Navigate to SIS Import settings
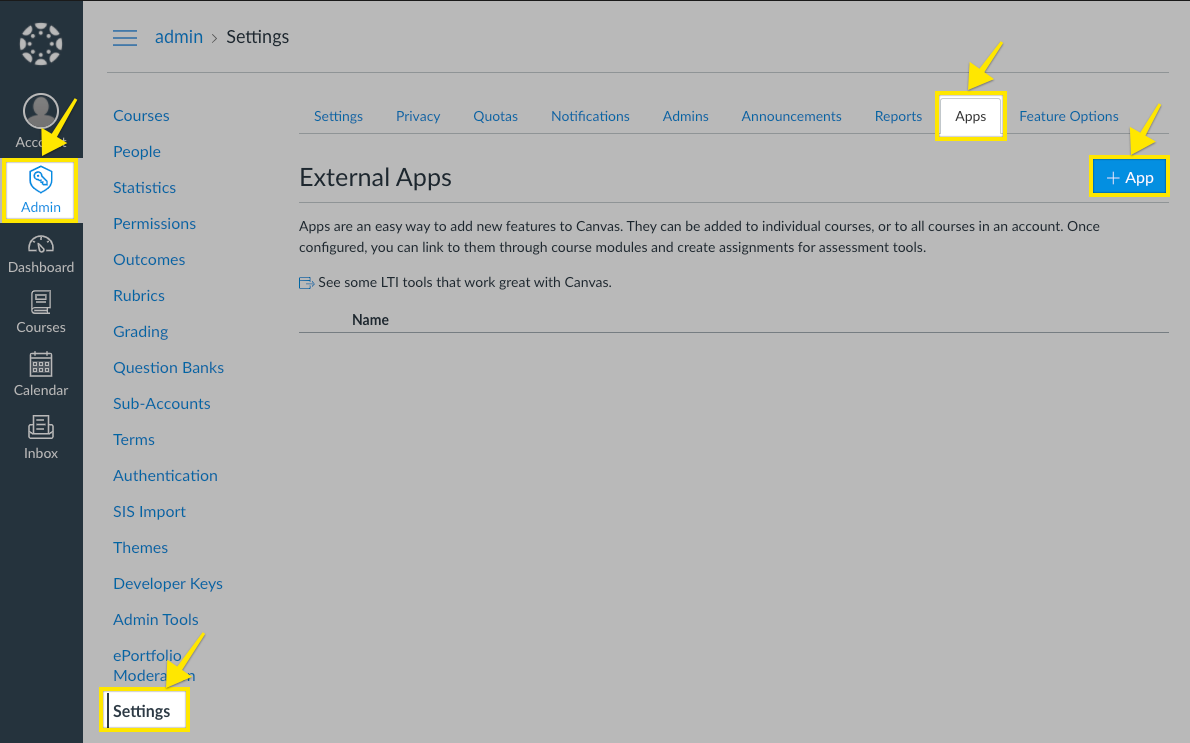The image size is (1190, 743). pos(149,511)
